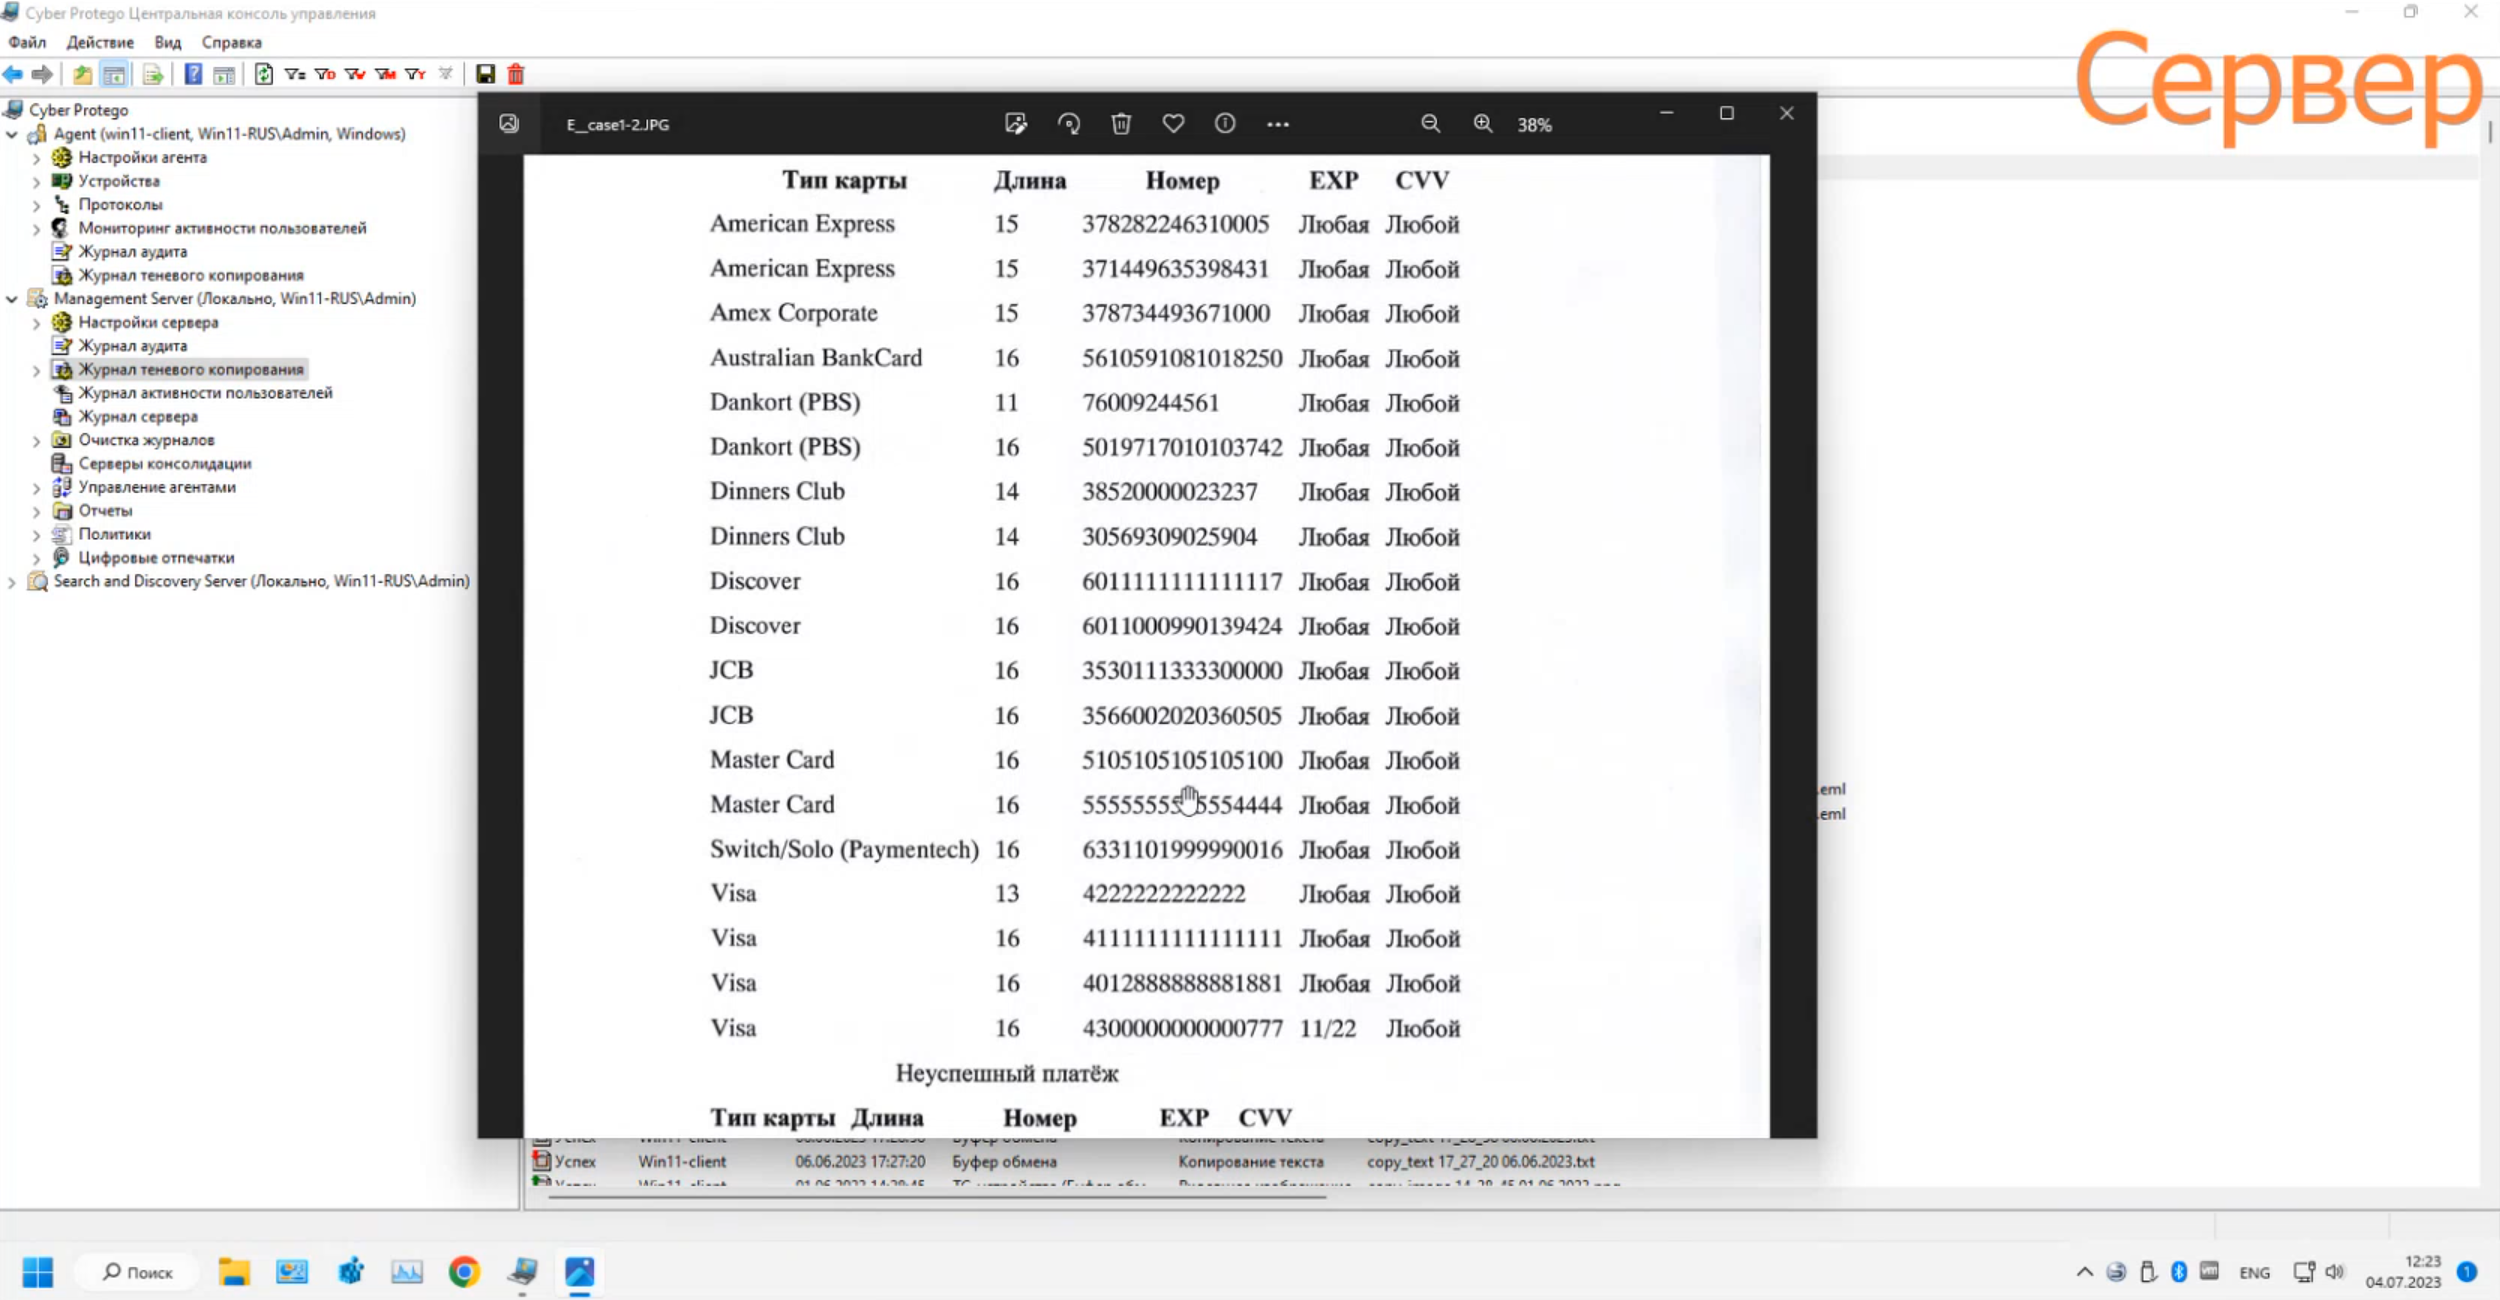Screen dimensions: 2500x1300
Task: Add E_case1-2.JPG to favorites with the heart icon
Action: tap(1173, 124)
